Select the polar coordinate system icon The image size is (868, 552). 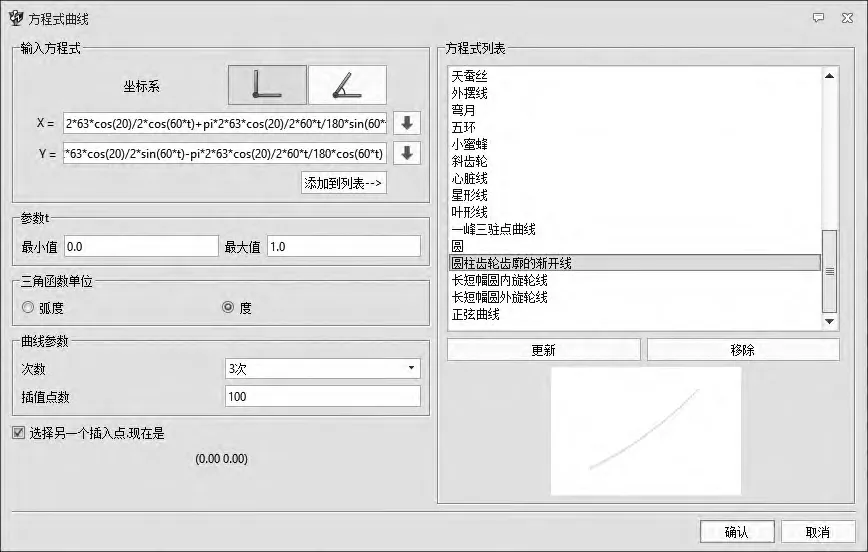[x=346, y=85]
